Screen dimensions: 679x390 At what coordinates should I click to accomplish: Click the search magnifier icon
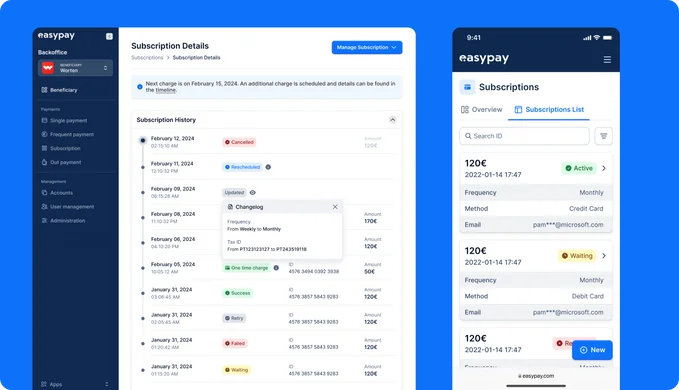pos(468,136)
